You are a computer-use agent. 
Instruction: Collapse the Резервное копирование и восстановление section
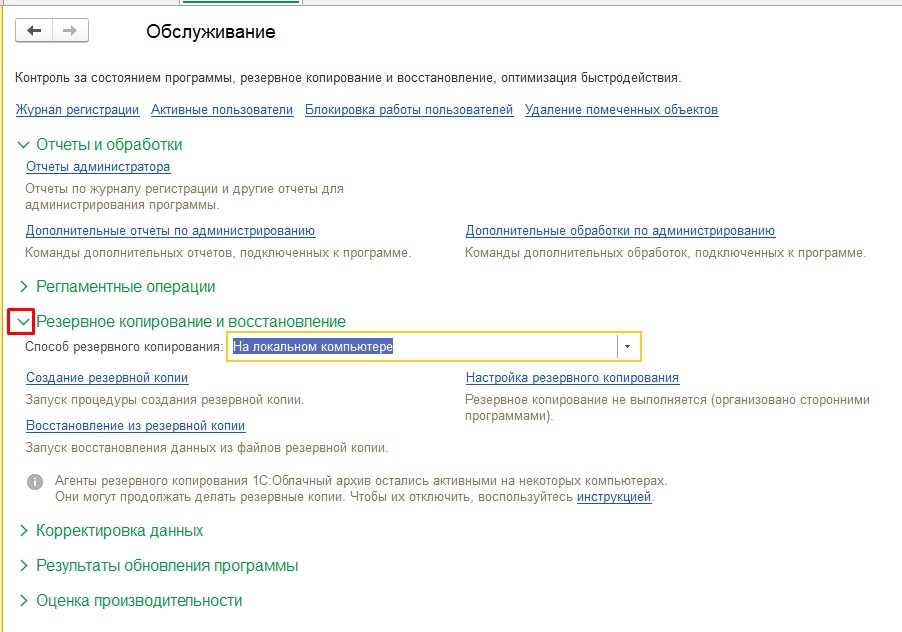click(23, 321)
